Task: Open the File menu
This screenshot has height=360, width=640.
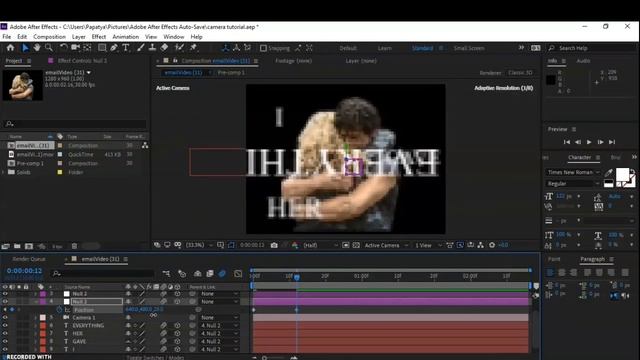Action: (x=7, y=37)
